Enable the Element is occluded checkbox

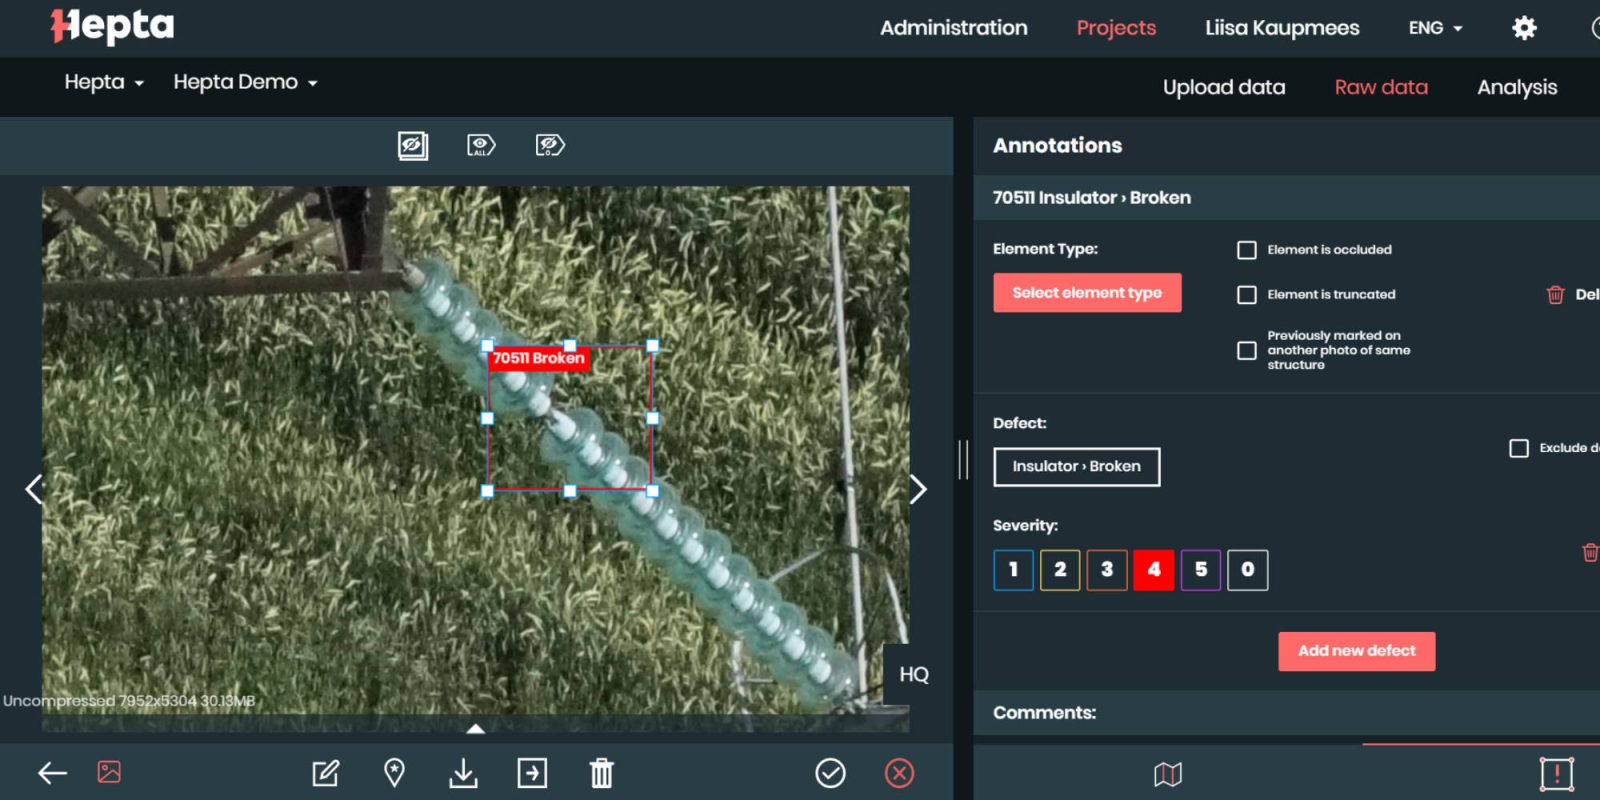tap(1247, 250)
